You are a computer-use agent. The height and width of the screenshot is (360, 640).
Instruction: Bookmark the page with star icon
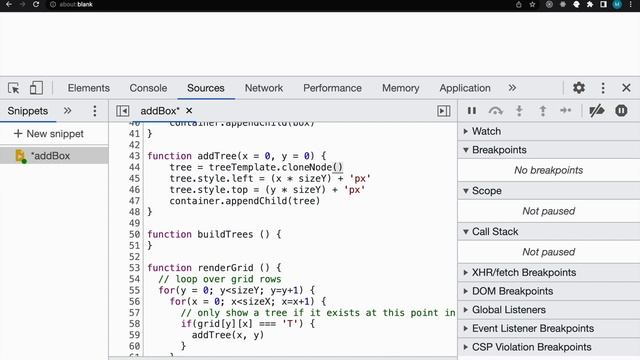point(532,4)
